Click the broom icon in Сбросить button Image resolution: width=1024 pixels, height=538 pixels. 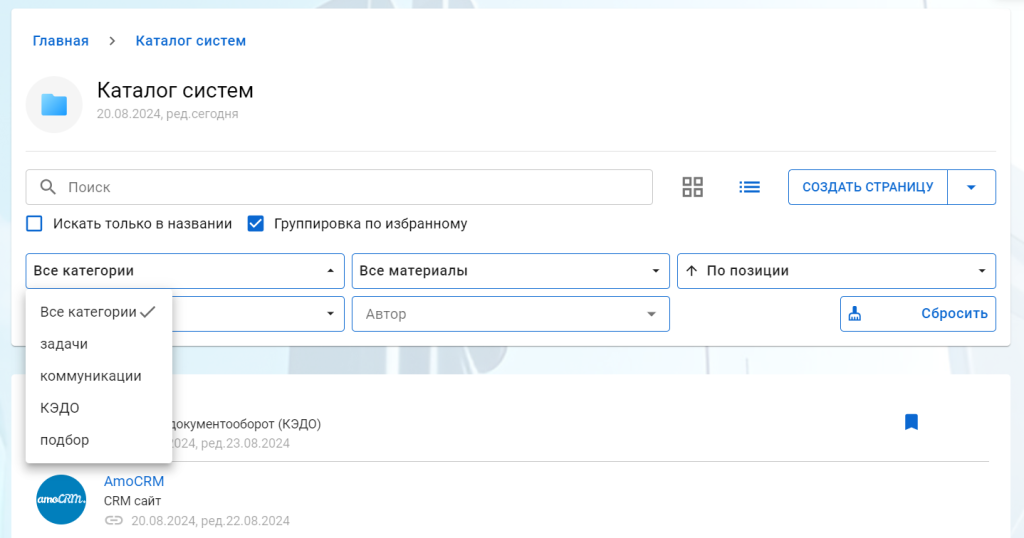(854, 314)
